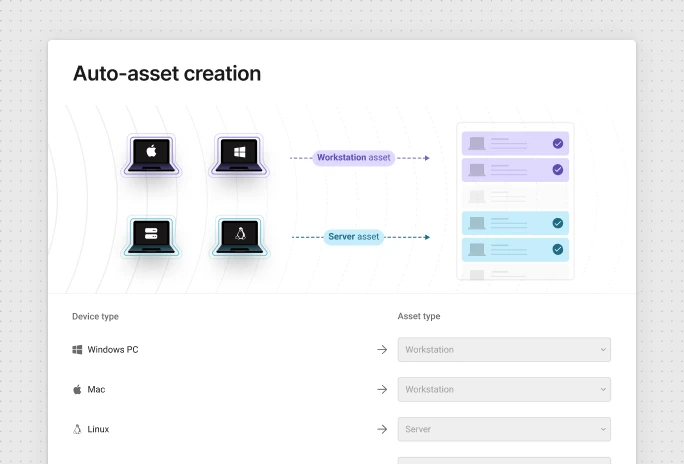Click the first purple checked asset row
The height and width of the screenshot is (464, 684).
coord(515,143)
